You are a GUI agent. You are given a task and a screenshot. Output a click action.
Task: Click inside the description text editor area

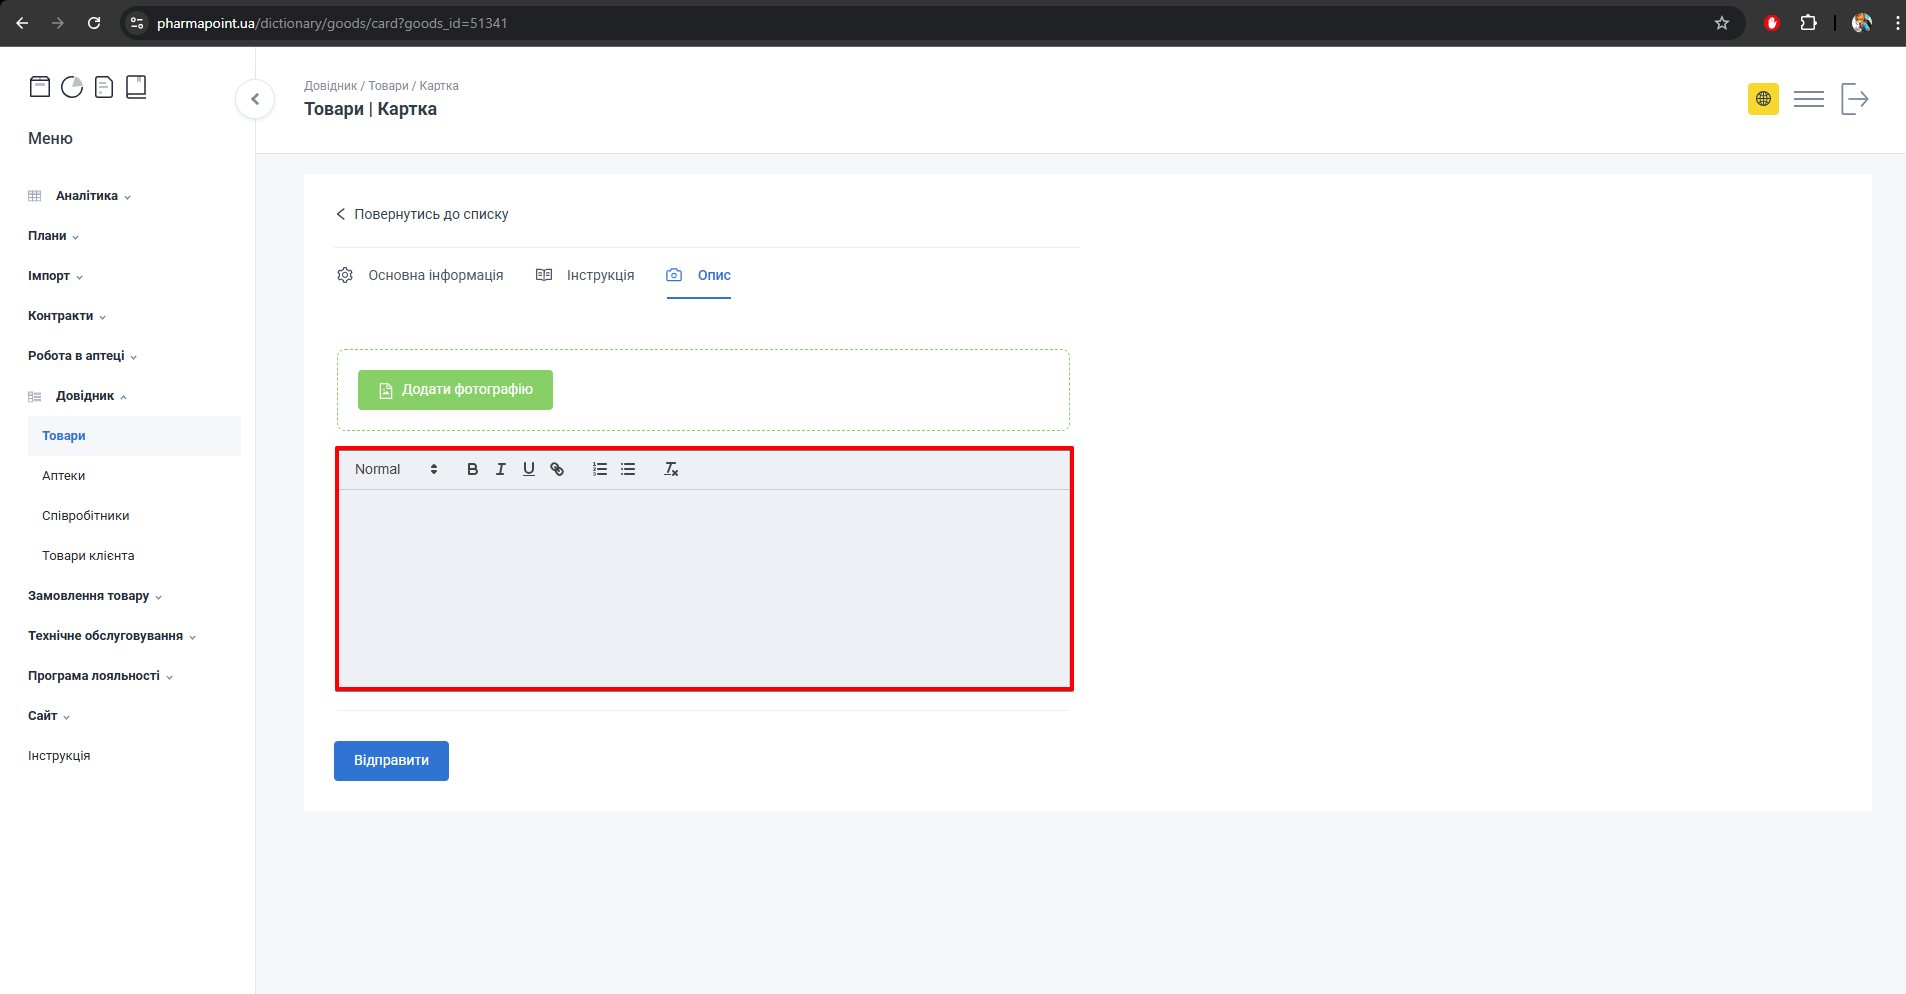point(704,587)
